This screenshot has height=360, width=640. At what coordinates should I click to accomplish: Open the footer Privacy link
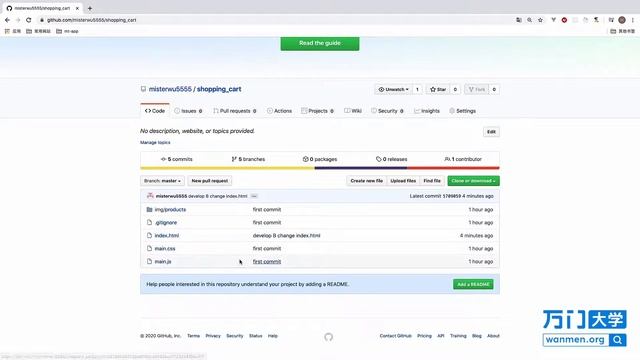click(x=213, y=336)
